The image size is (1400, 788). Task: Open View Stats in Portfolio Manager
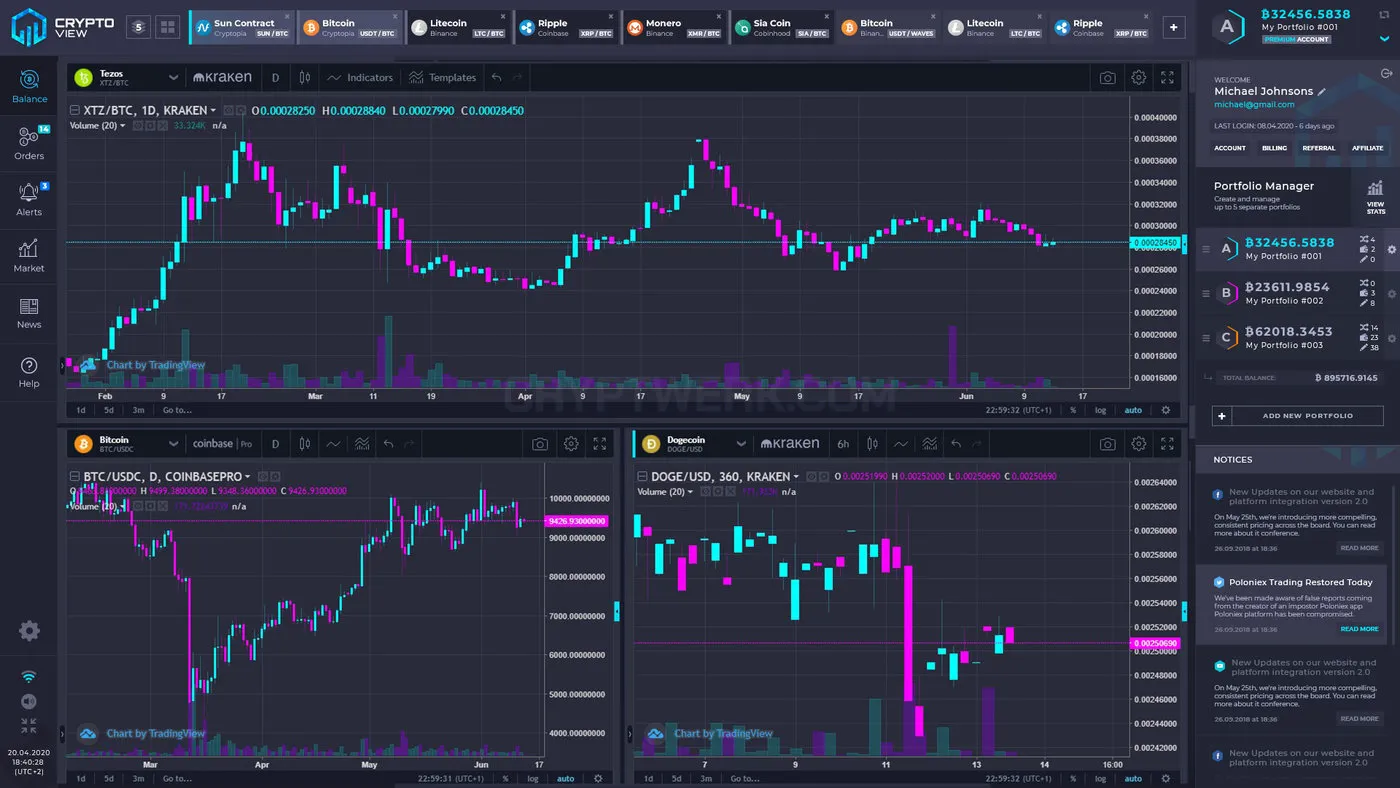1375,197
